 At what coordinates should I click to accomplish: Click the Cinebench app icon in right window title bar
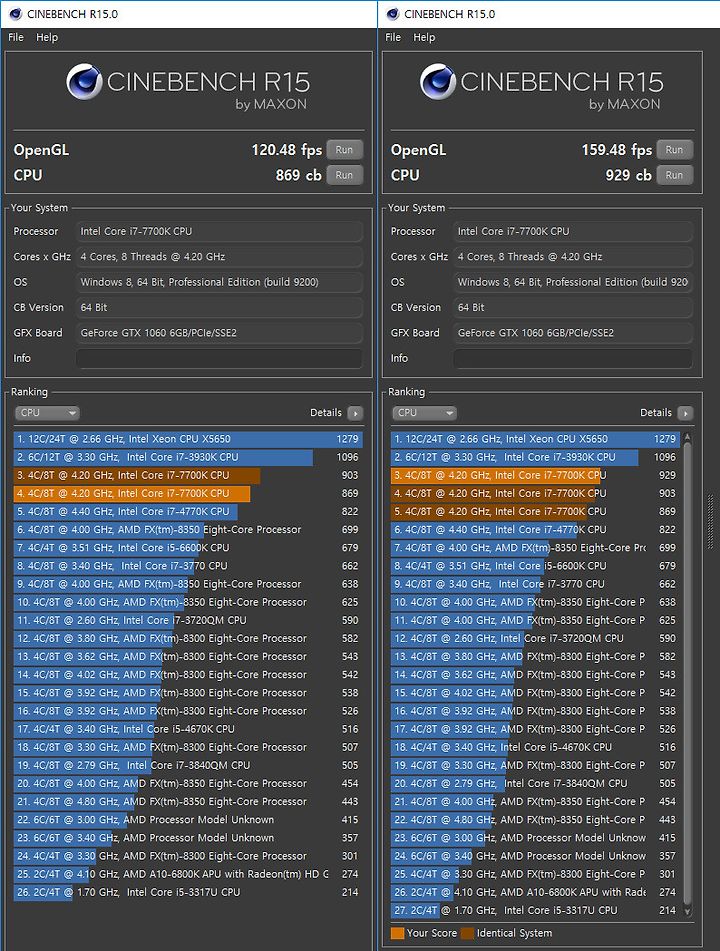pyautogui.click(x=393, y=13)
